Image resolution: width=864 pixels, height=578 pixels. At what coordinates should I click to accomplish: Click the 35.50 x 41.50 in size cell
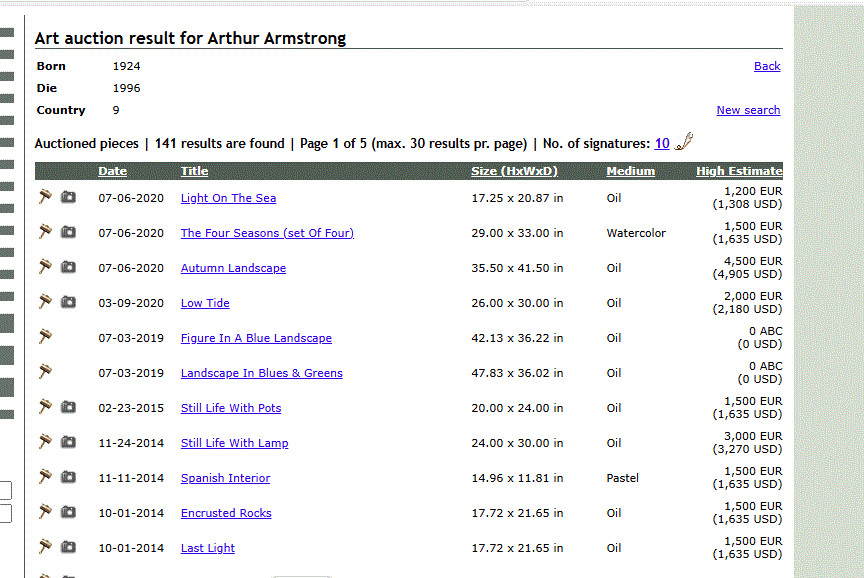pos(517,268)
